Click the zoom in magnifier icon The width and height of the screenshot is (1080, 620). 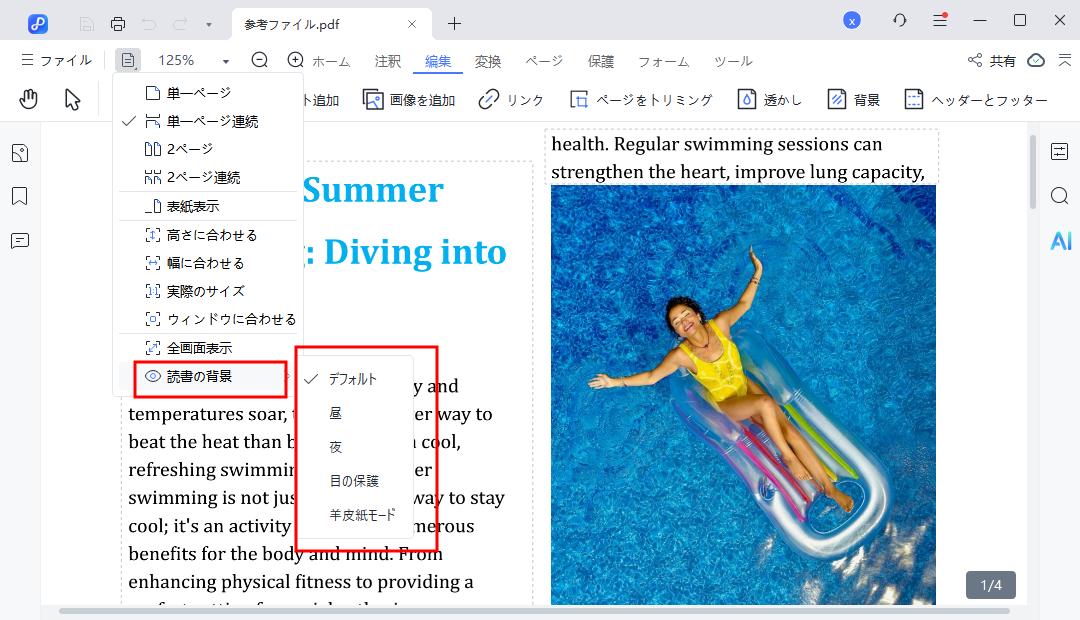pyautogui.click(x=295, y=60)
